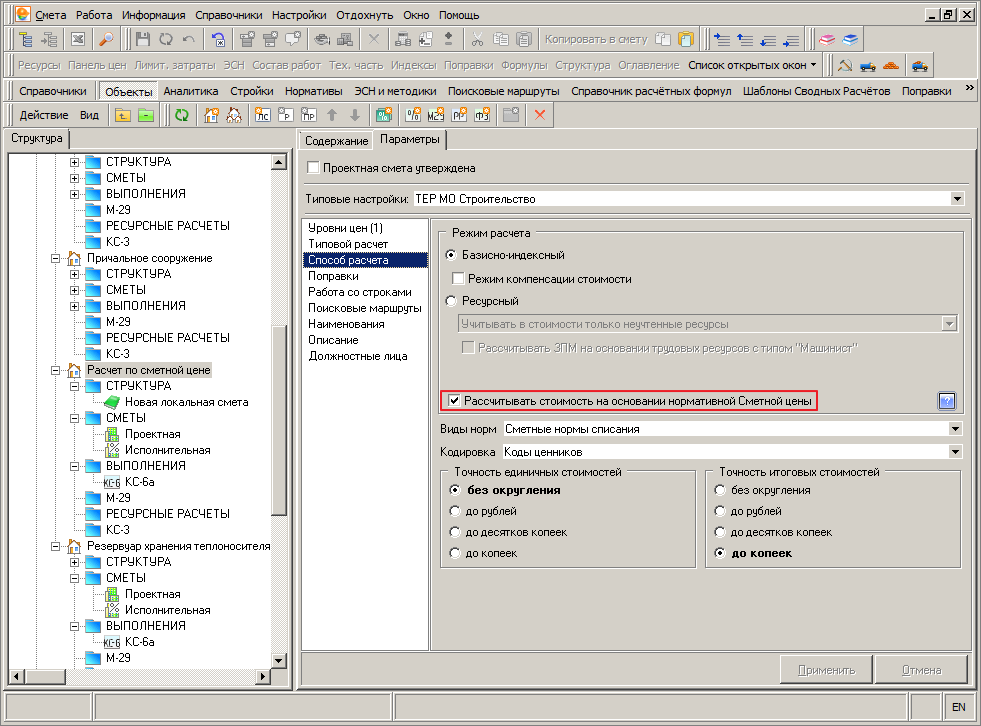Open the 'Нормативы' tab
The width and height of the screenshot is (981, 726).
point(313,91)
